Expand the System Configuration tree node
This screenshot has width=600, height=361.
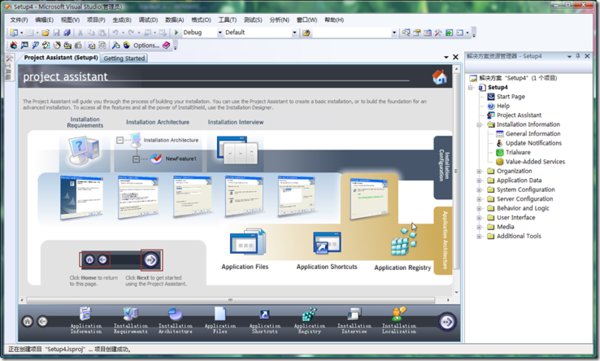pos(479,190)
